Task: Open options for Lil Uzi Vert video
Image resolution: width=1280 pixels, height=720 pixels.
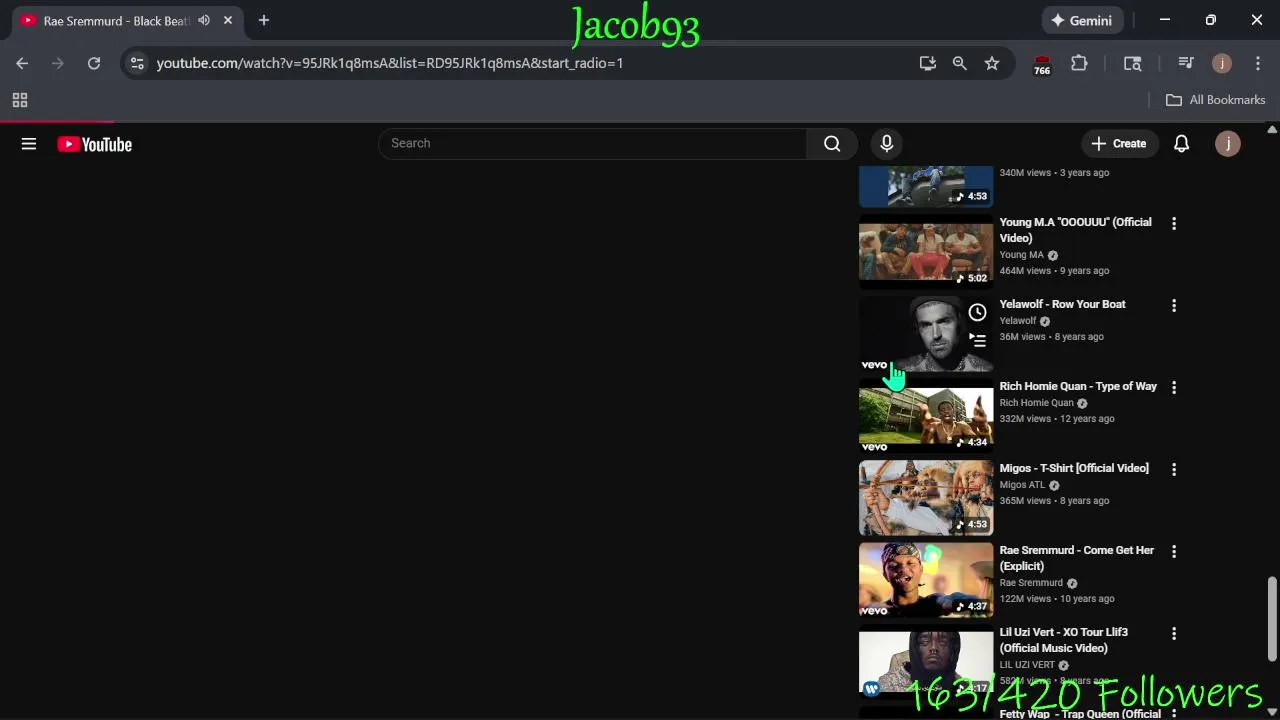Action: click(1174, 634)
